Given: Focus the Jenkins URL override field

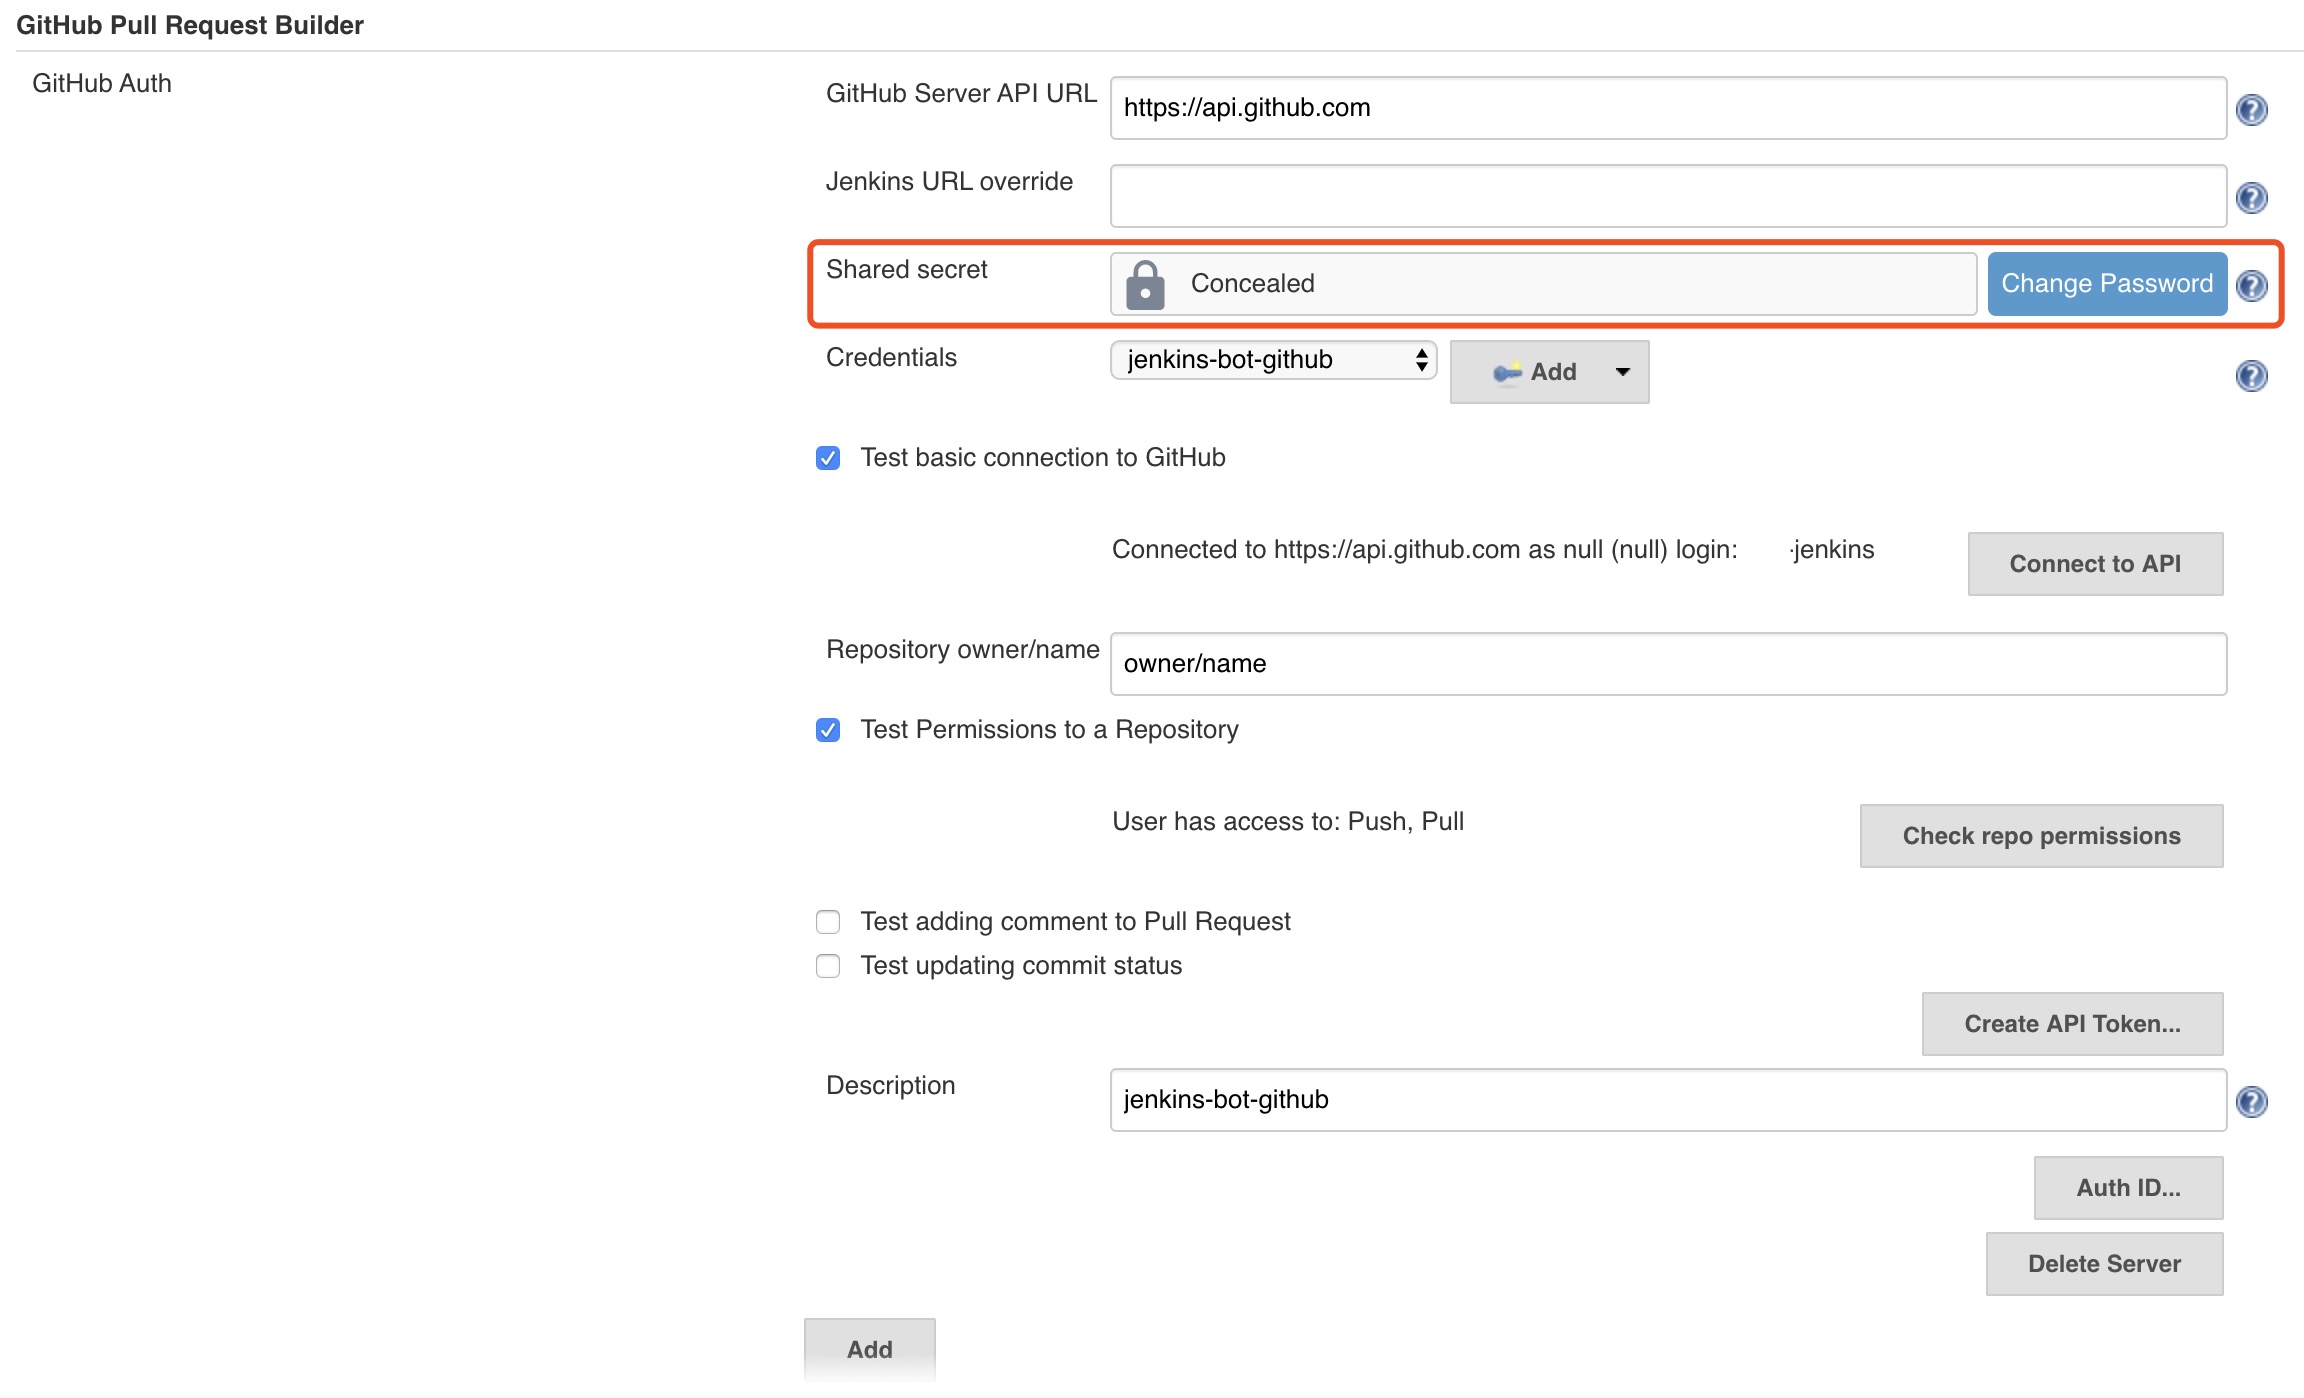Looking at the screenshot, I should (x=1668, y=196).
